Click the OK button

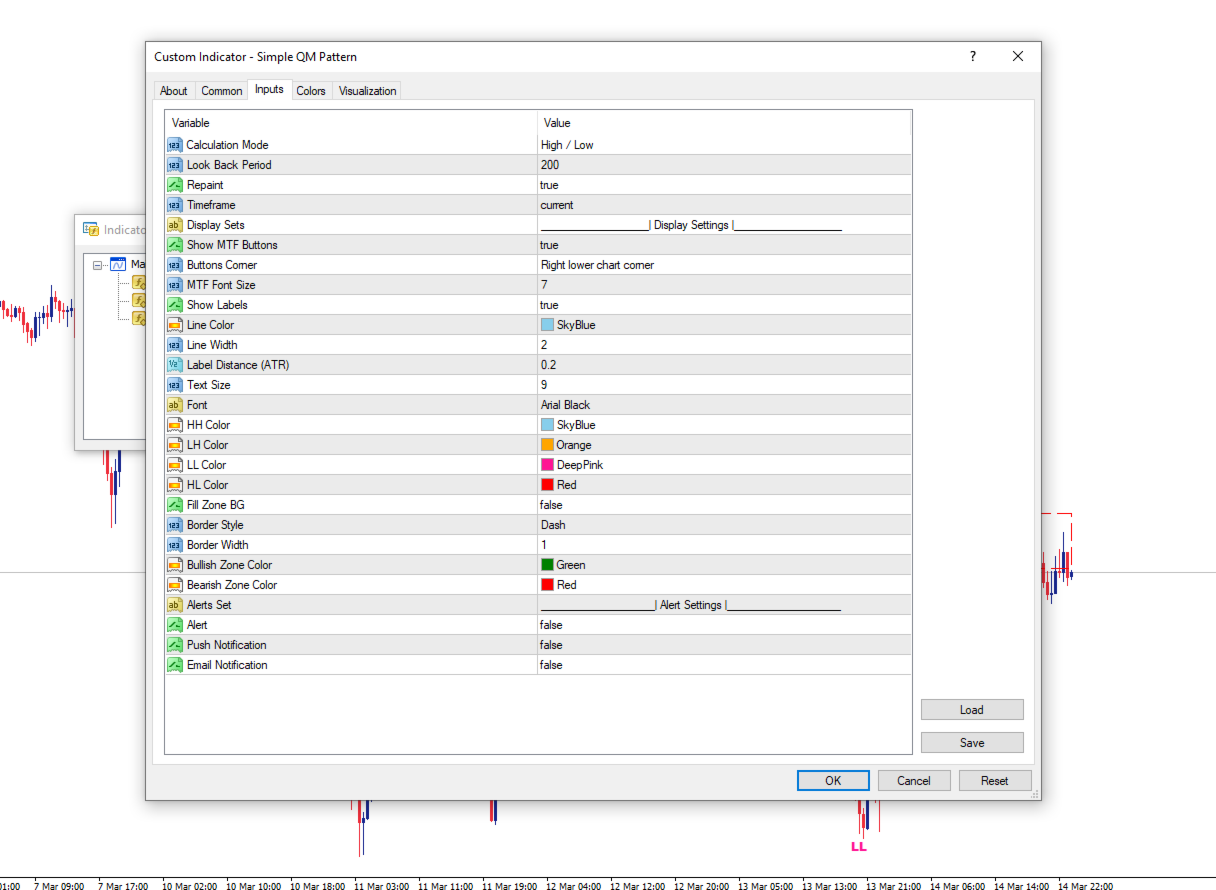point(833,781)
